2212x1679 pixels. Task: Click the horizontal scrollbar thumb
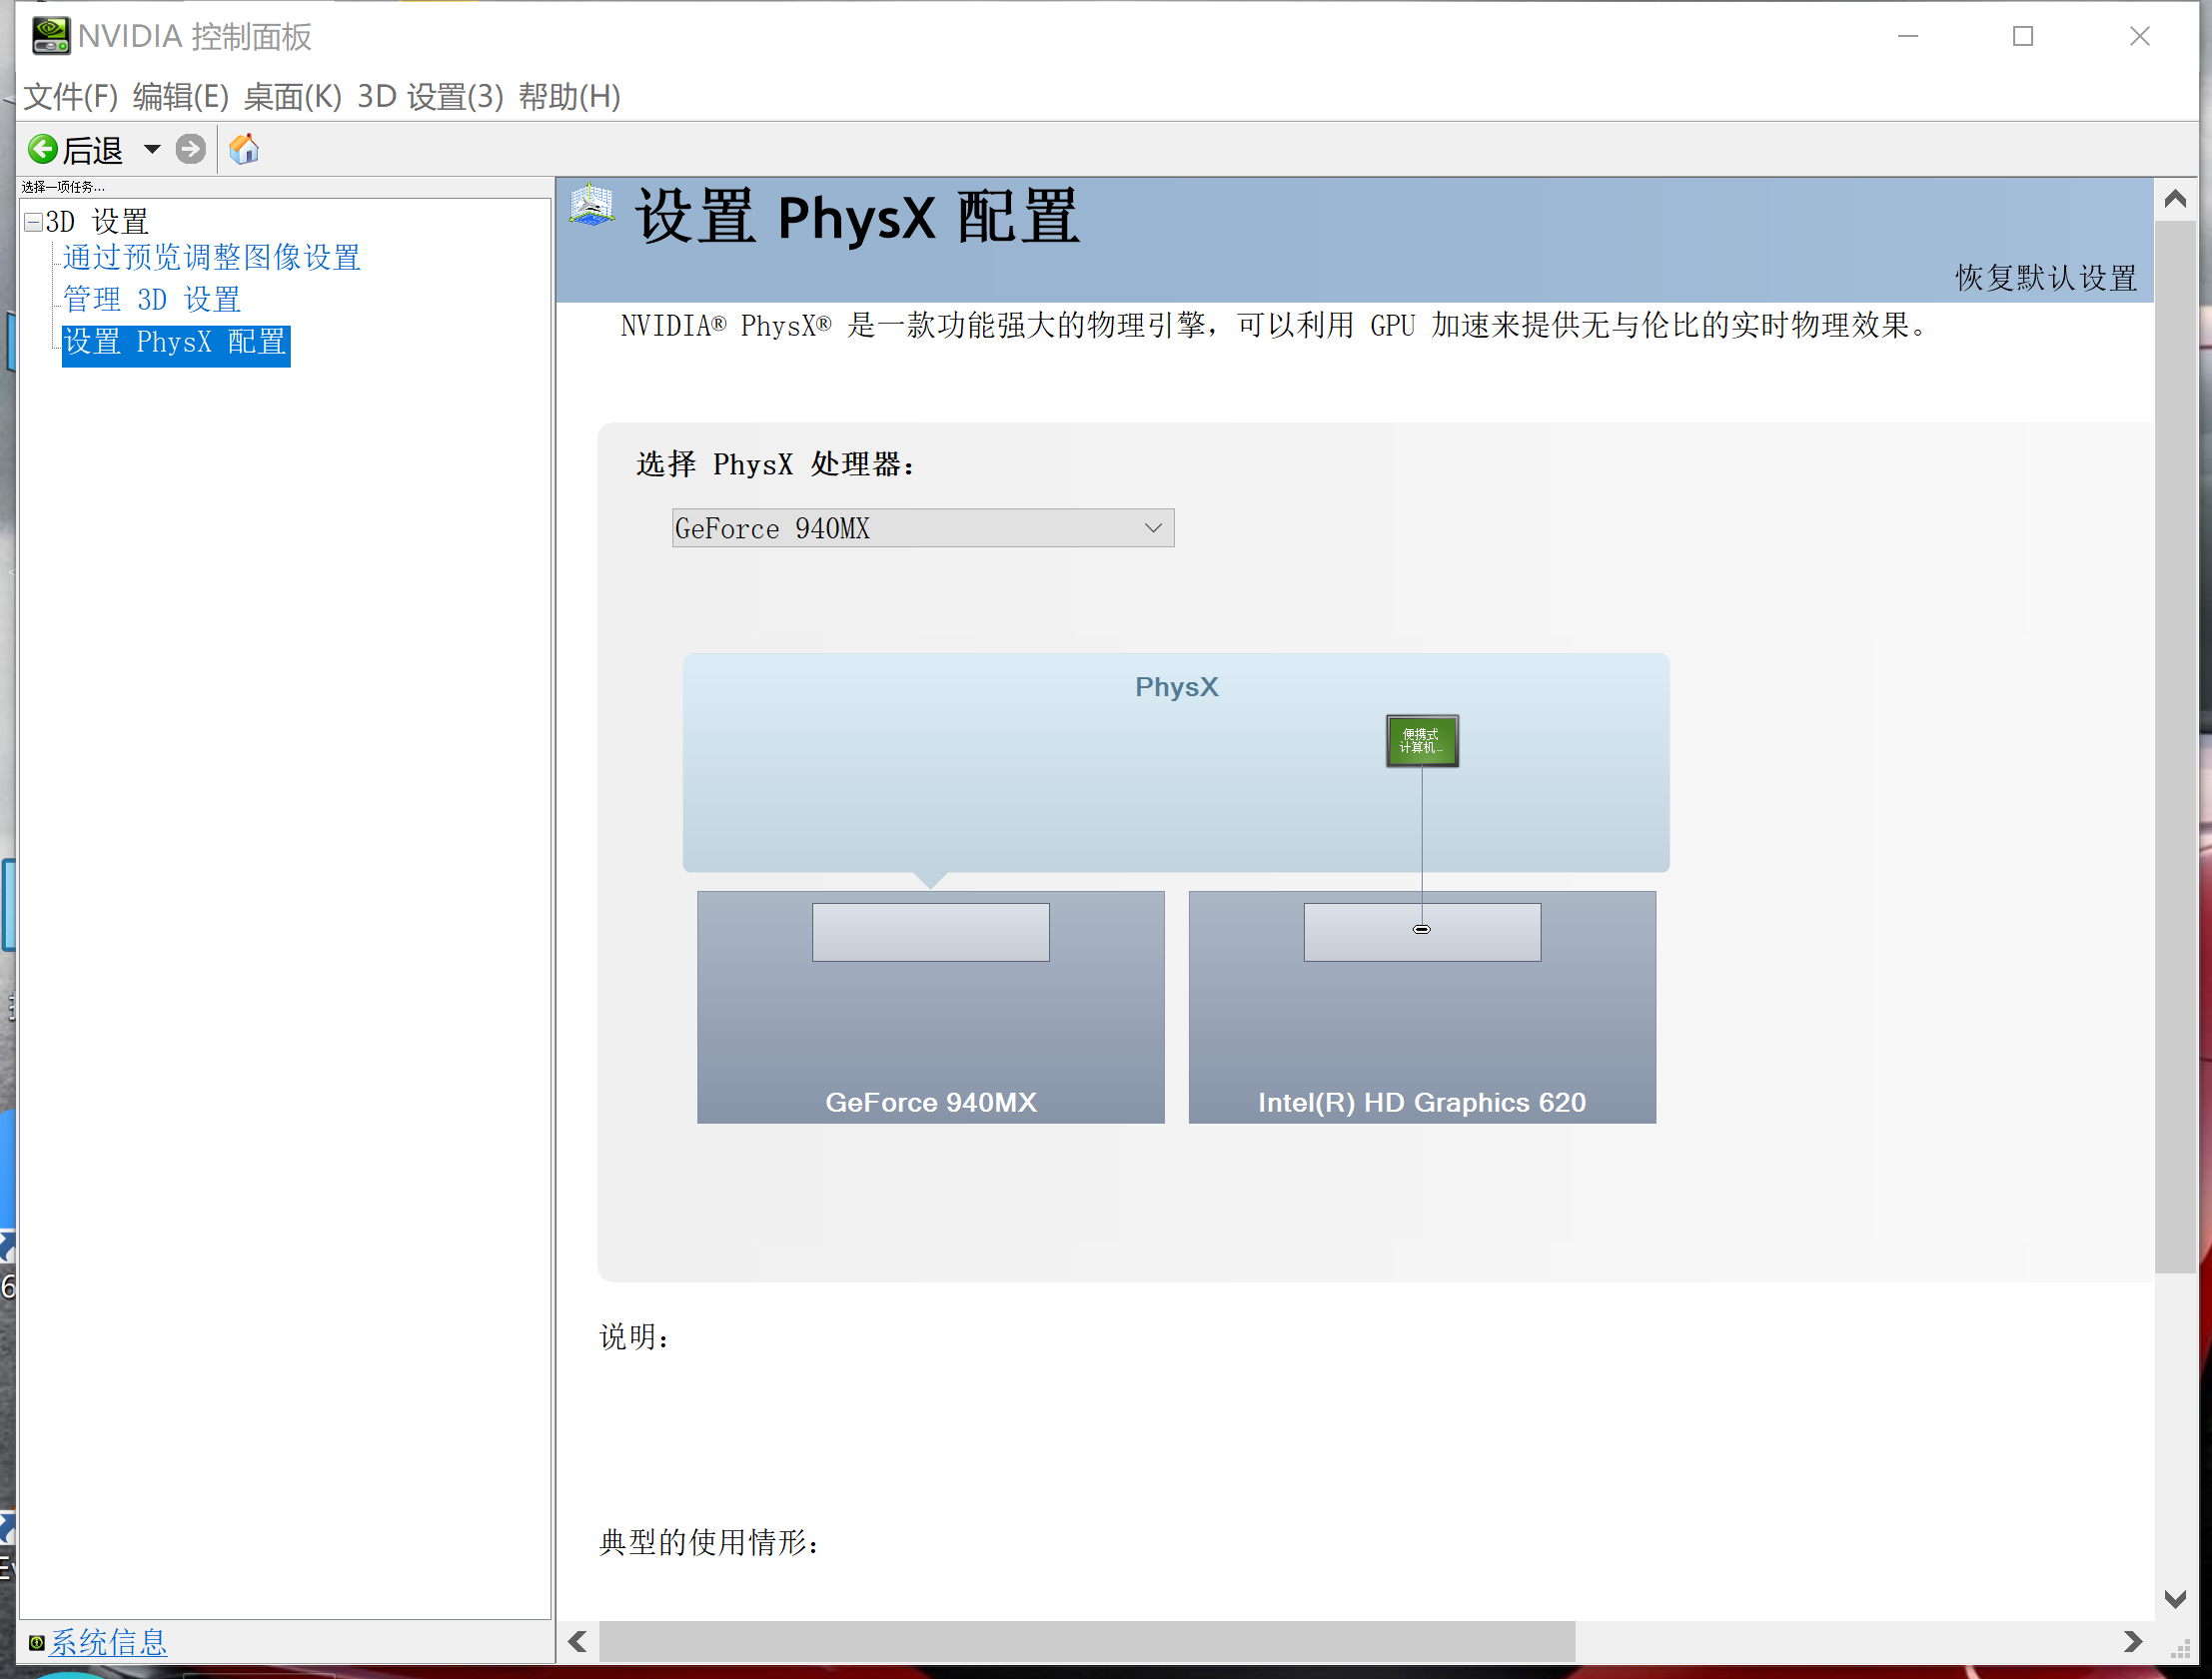1087,1641
